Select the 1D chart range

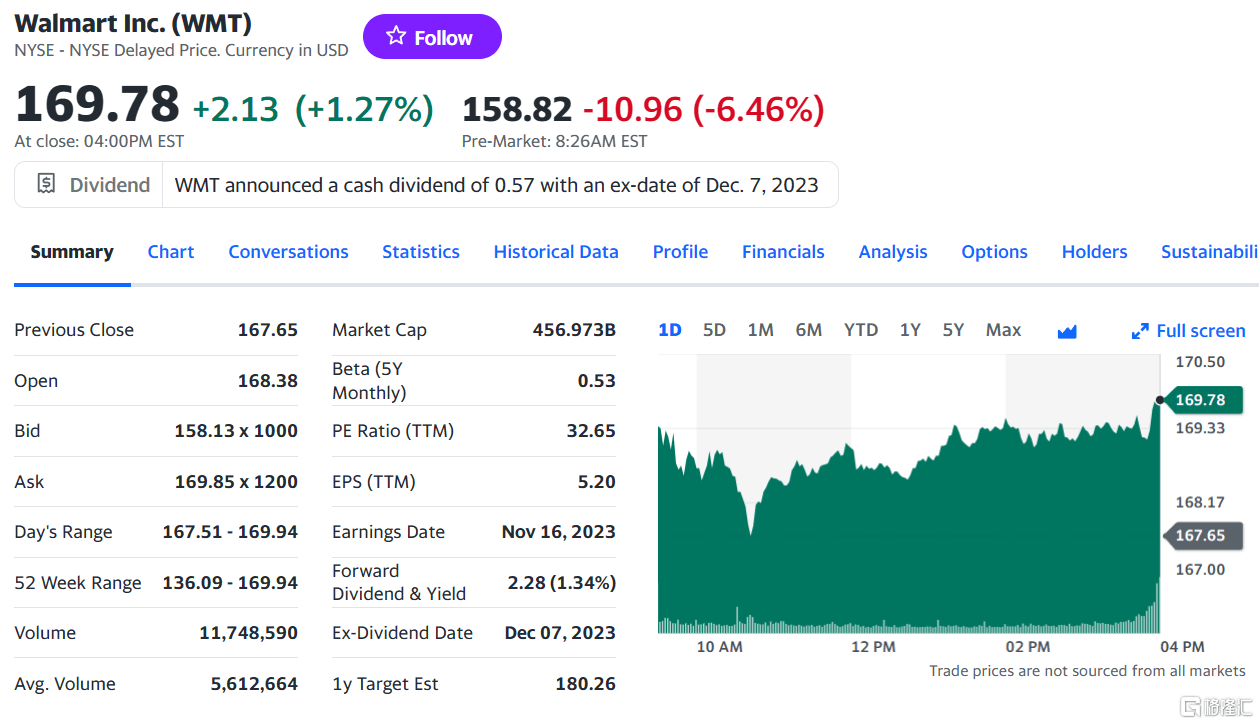coord(670,330)
